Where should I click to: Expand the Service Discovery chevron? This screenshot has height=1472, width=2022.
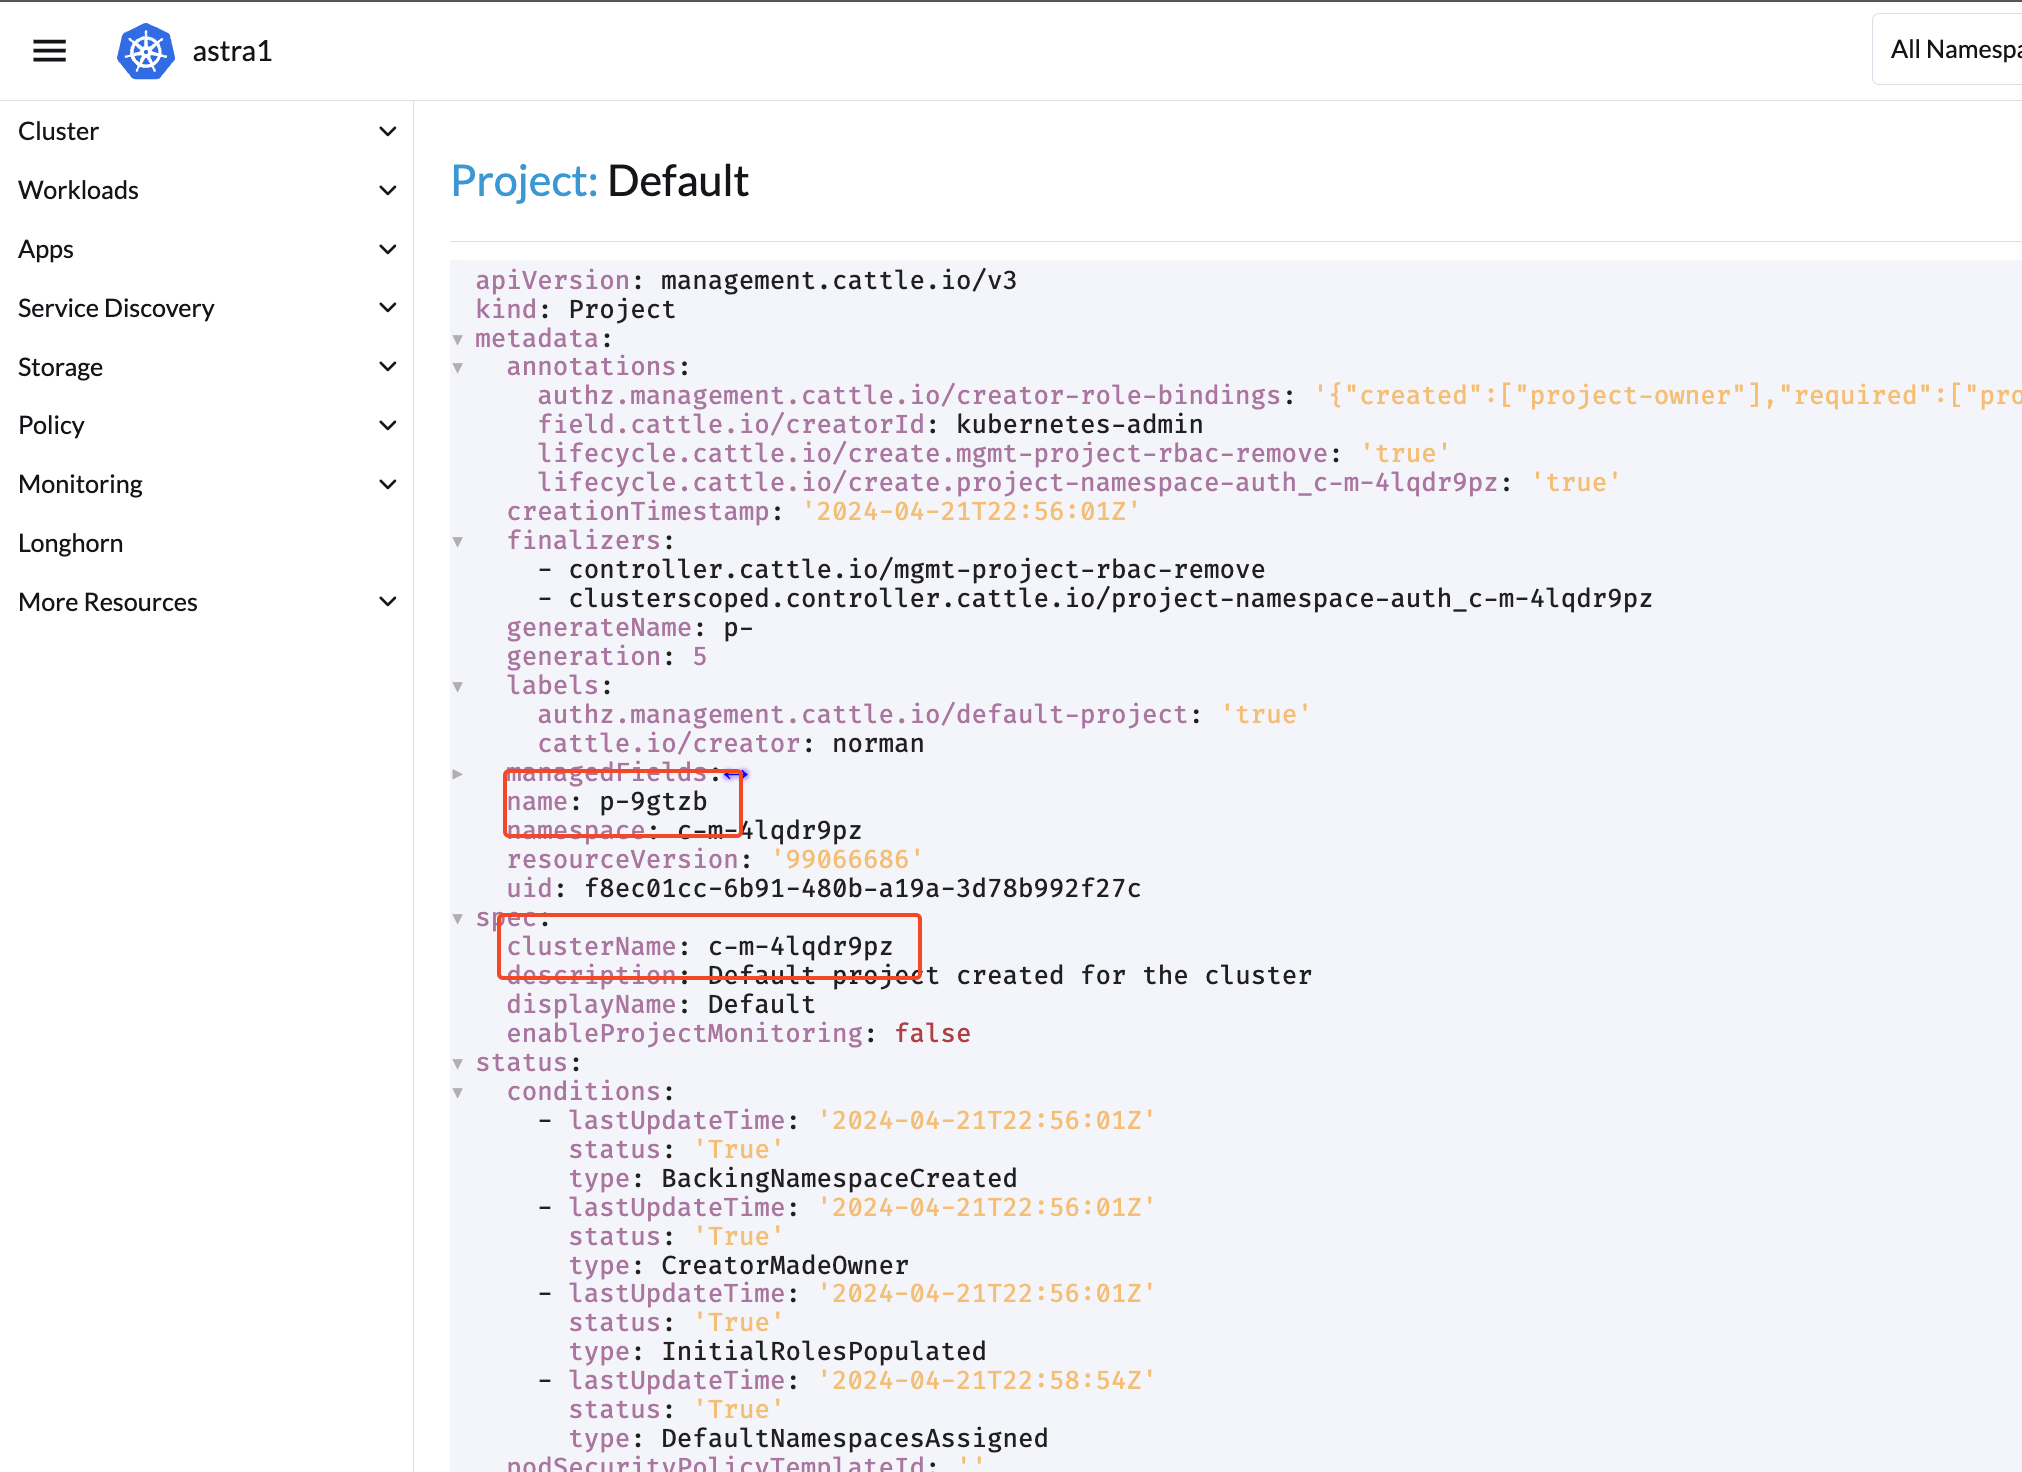pos(388,308)
